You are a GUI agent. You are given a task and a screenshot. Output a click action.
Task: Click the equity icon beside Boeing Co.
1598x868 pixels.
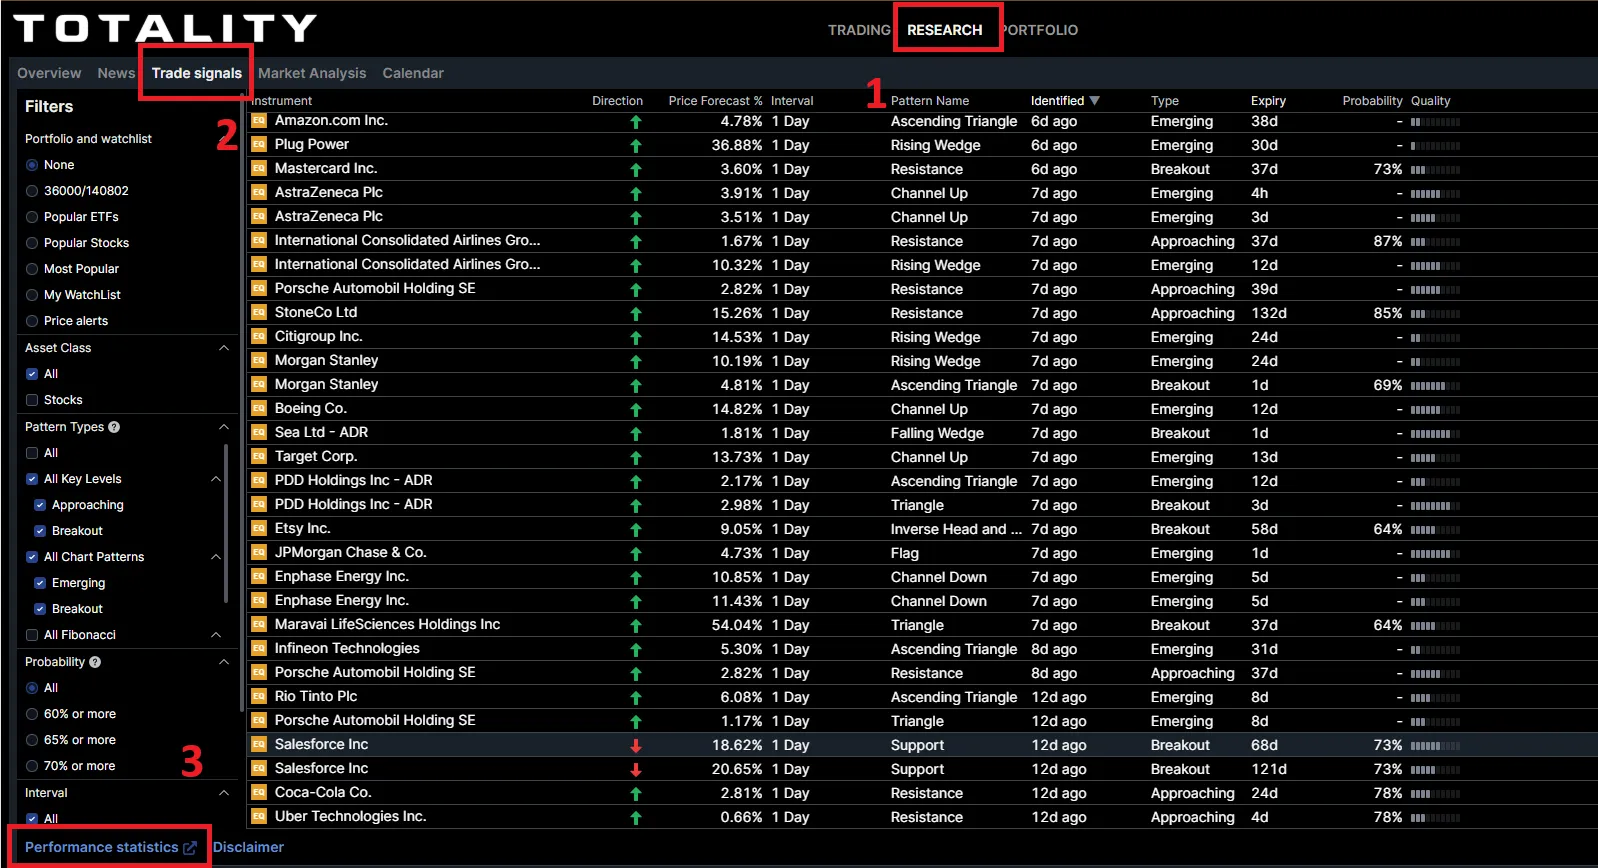(x=258, y=408)
